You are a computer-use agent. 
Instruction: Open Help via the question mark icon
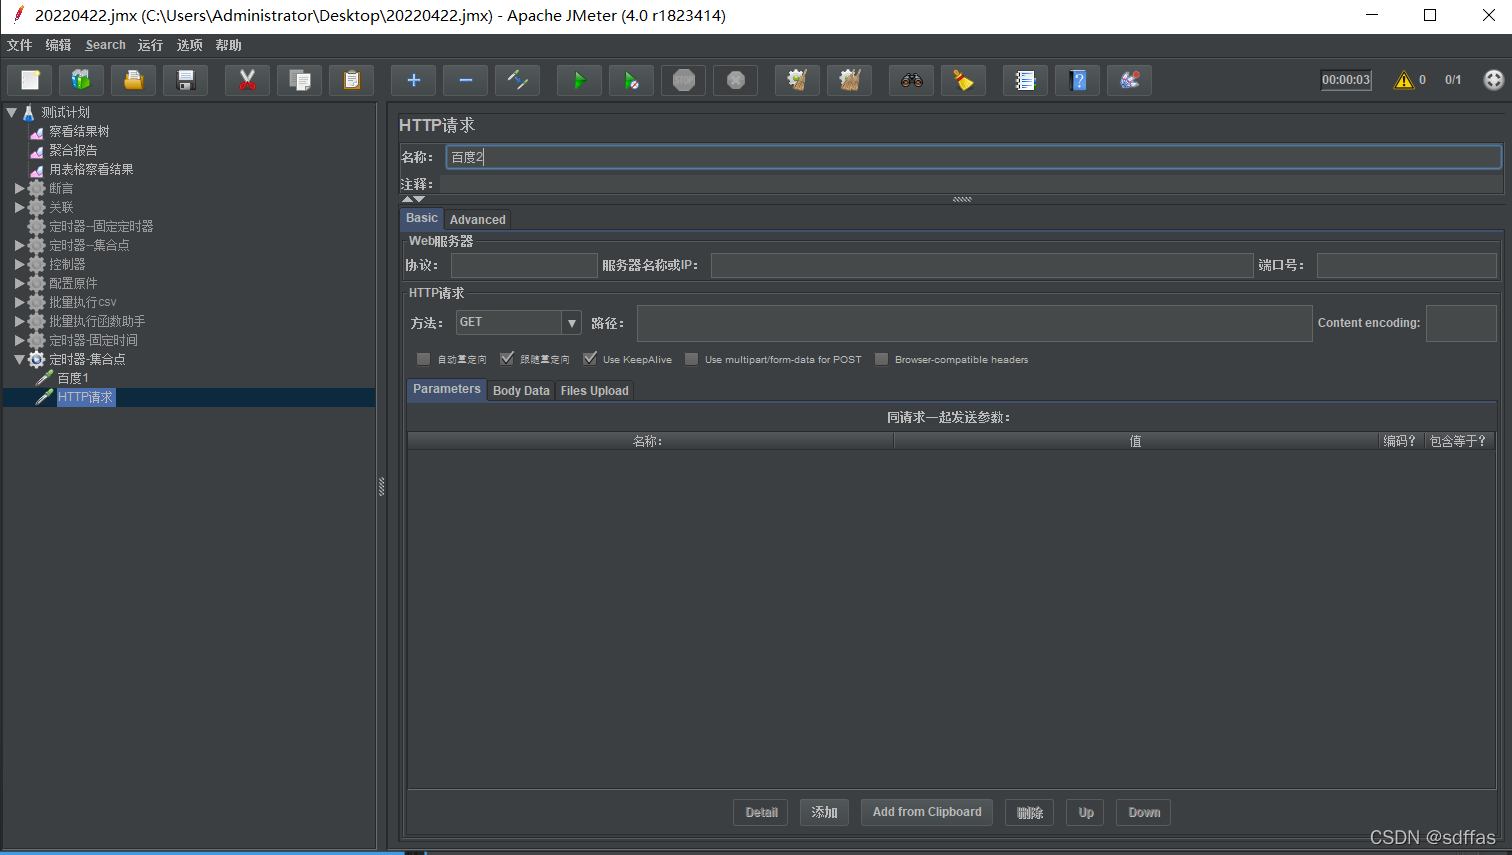click(x=1077, y=80)
